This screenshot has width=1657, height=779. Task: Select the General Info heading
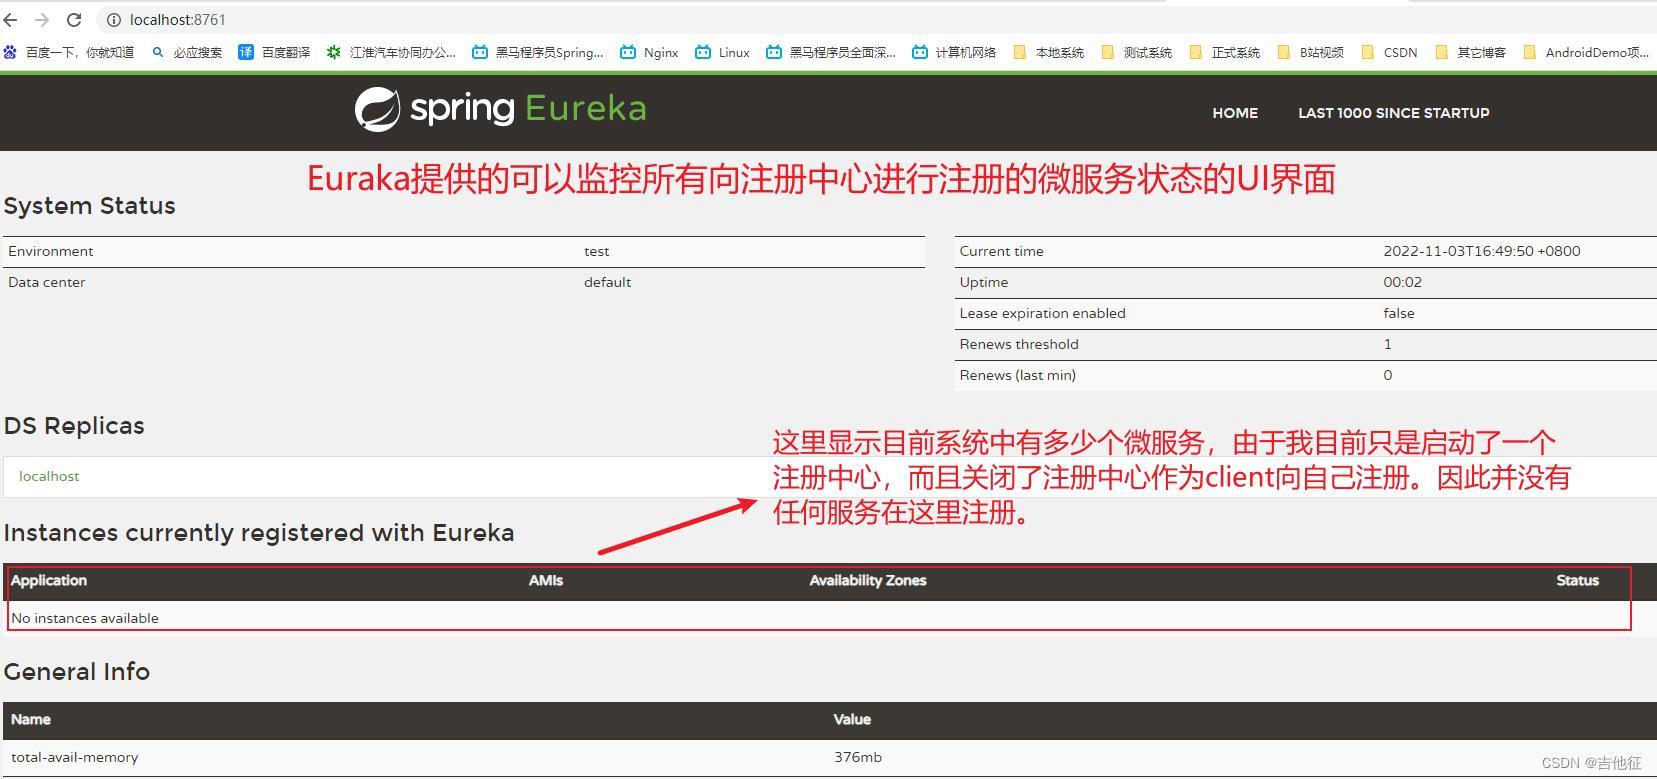click(77, 672)
